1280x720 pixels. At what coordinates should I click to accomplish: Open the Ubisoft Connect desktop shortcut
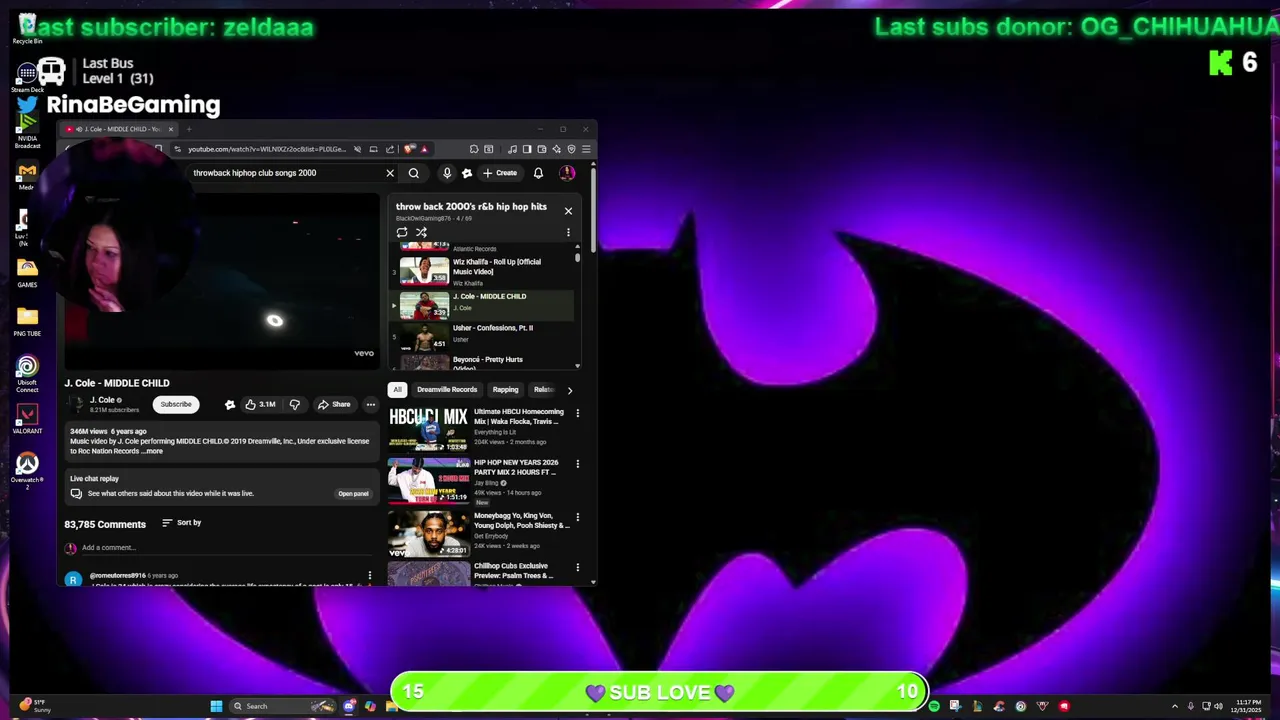[x=27, y=374]
